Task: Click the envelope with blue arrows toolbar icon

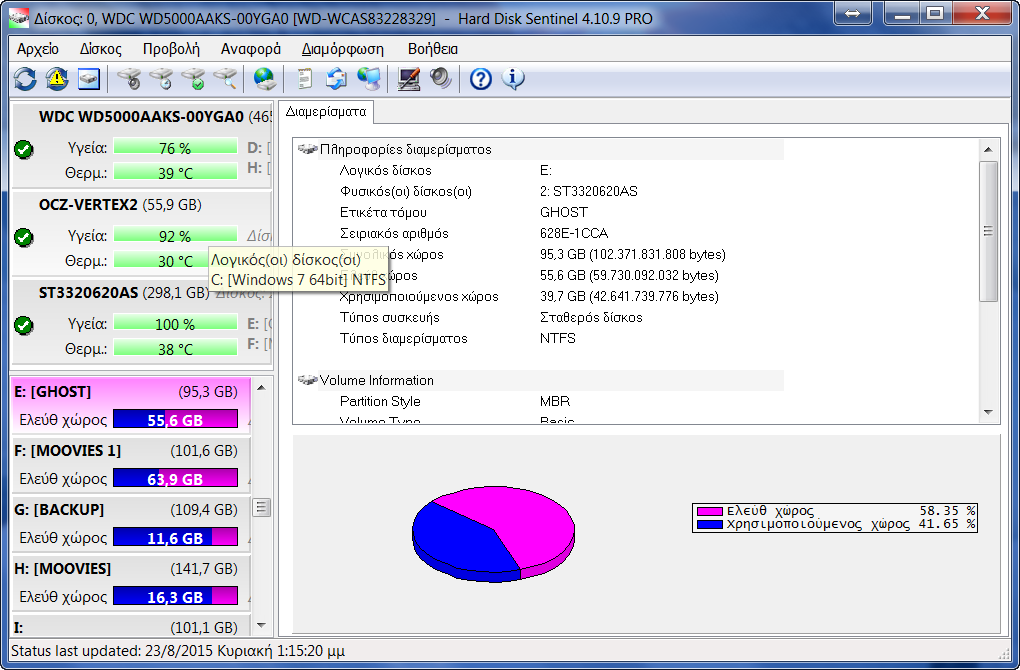Action: click(337, 79)
